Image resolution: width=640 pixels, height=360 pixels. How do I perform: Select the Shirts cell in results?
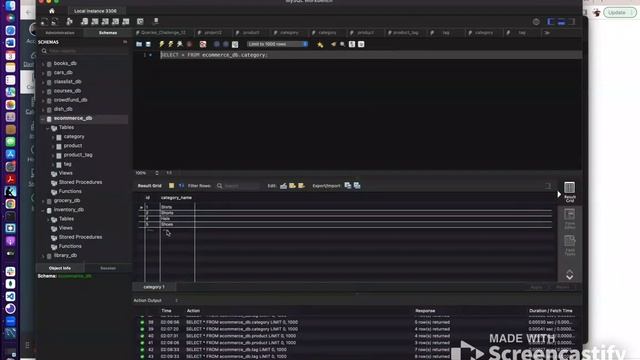point(177,207)
